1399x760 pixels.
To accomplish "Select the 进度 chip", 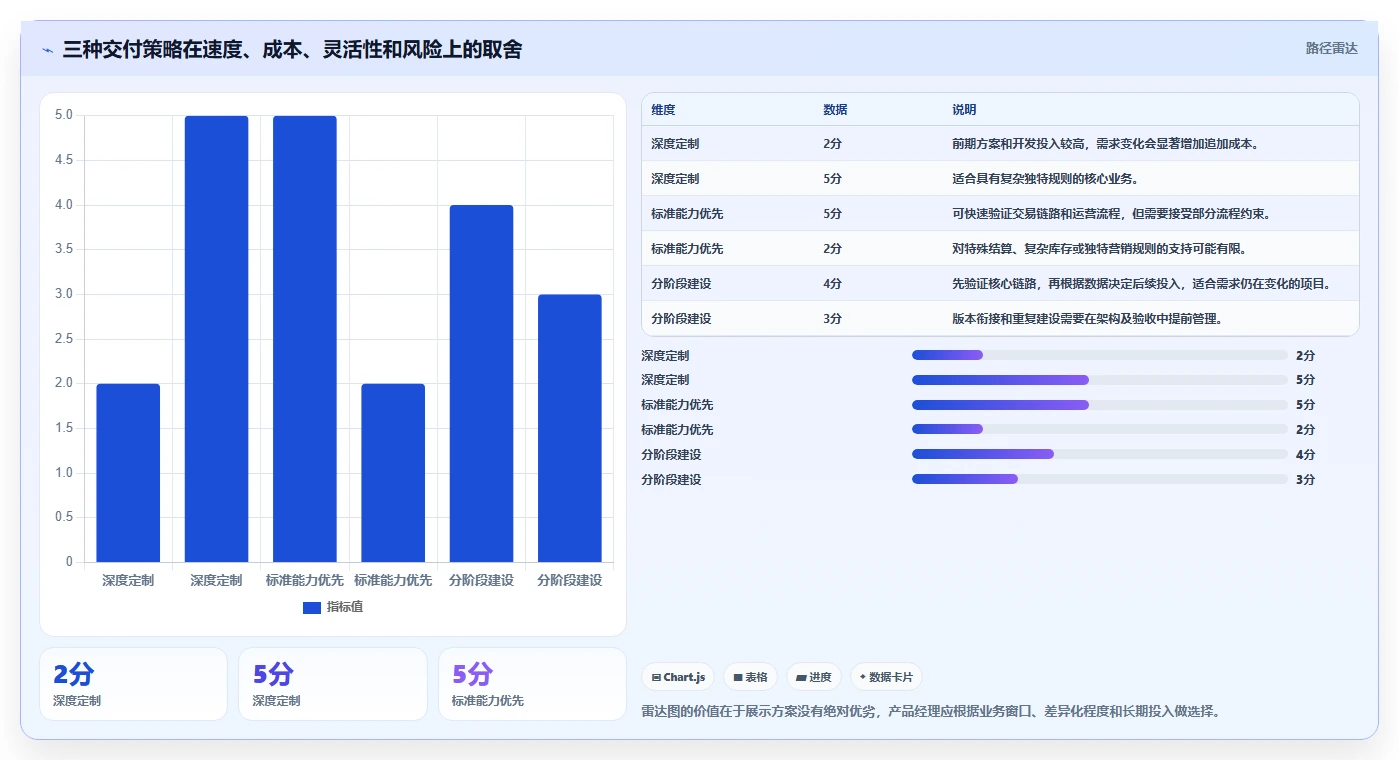I will (814, 677).
